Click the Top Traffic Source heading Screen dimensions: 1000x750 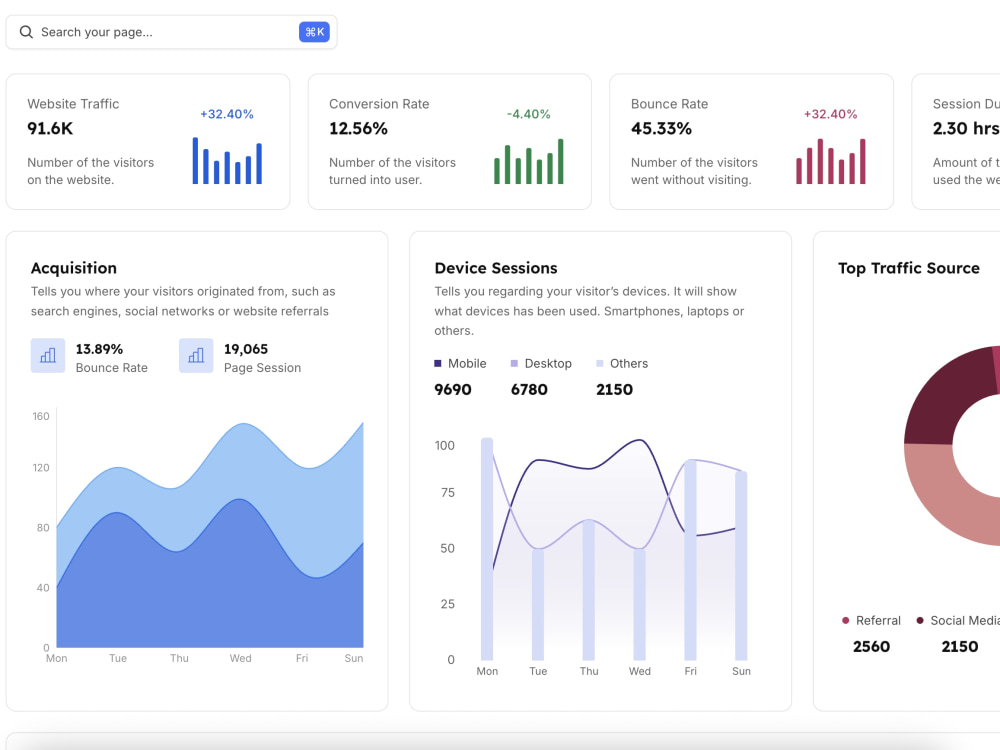pos(909,268)
